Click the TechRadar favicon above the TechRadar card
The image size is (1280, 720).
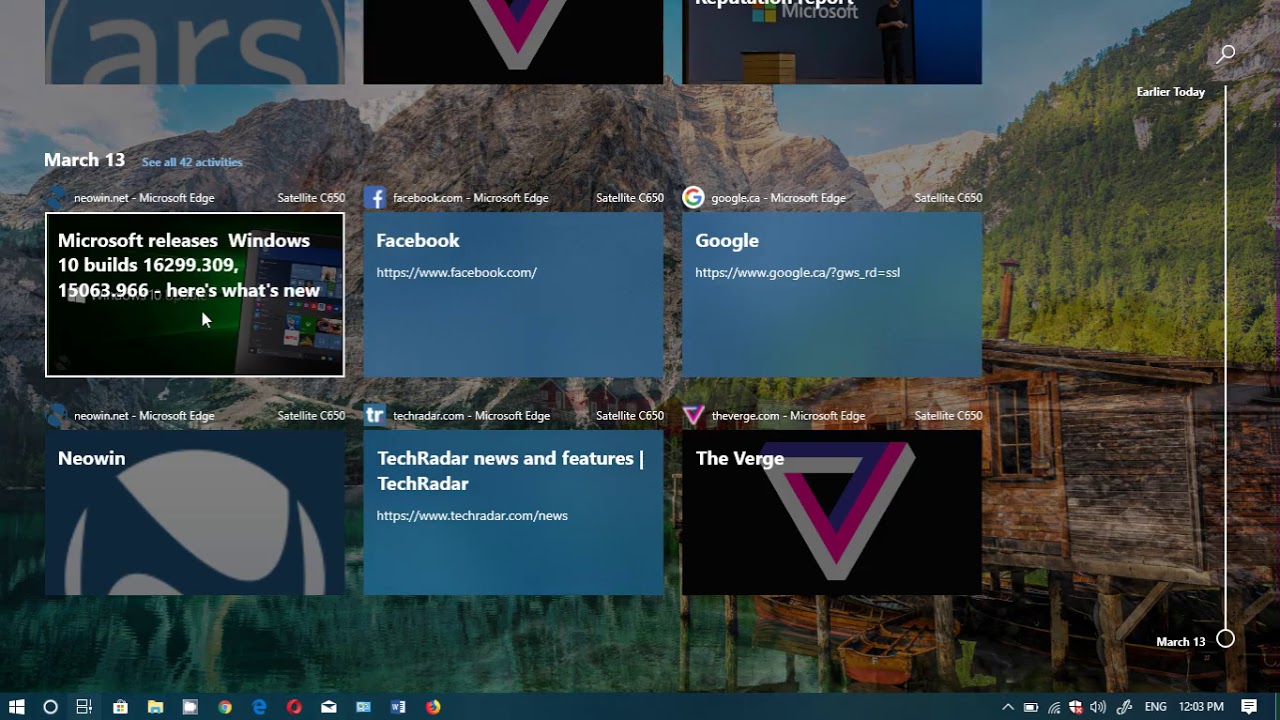pos(375,415)
